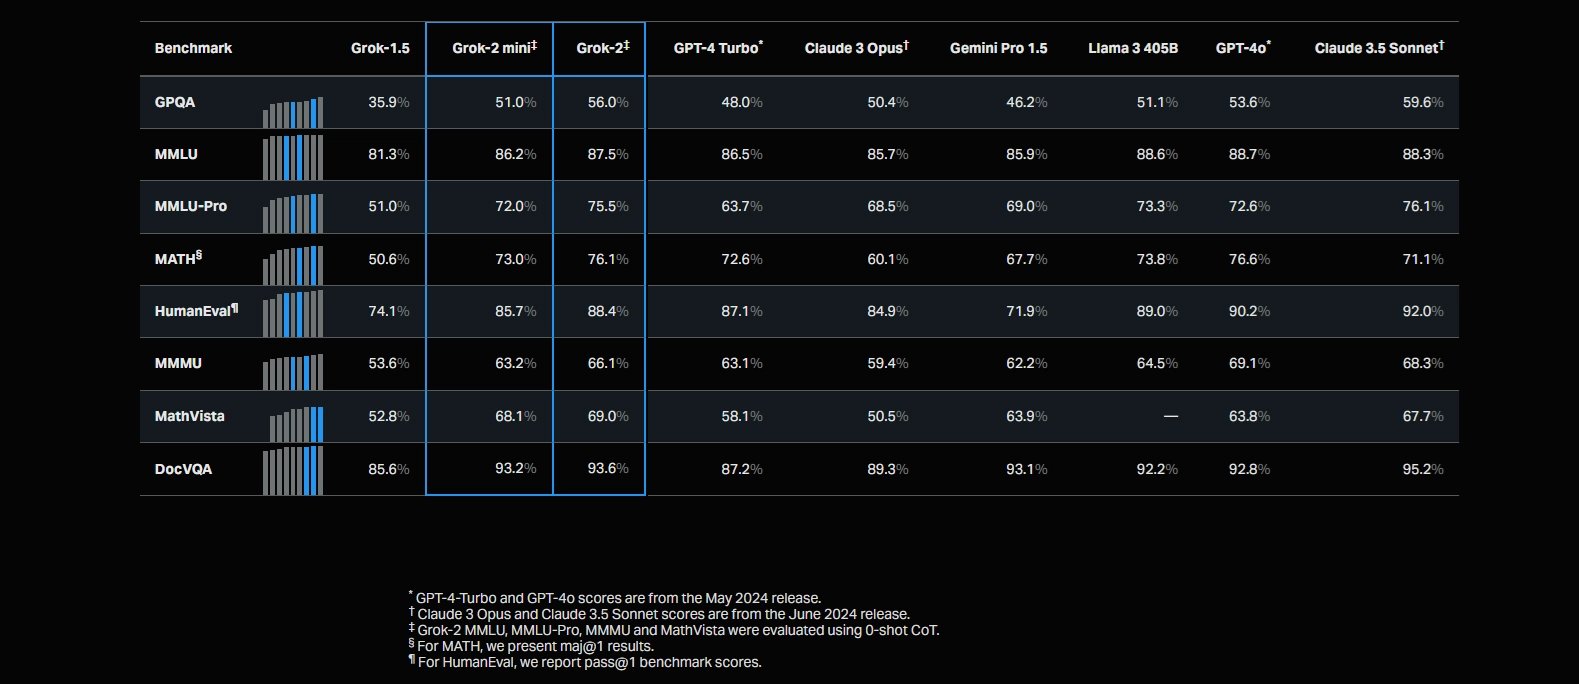Select the Grok-2 mini column header
The height and width of the screenshot is (684, 1579).
pos(494,48)
